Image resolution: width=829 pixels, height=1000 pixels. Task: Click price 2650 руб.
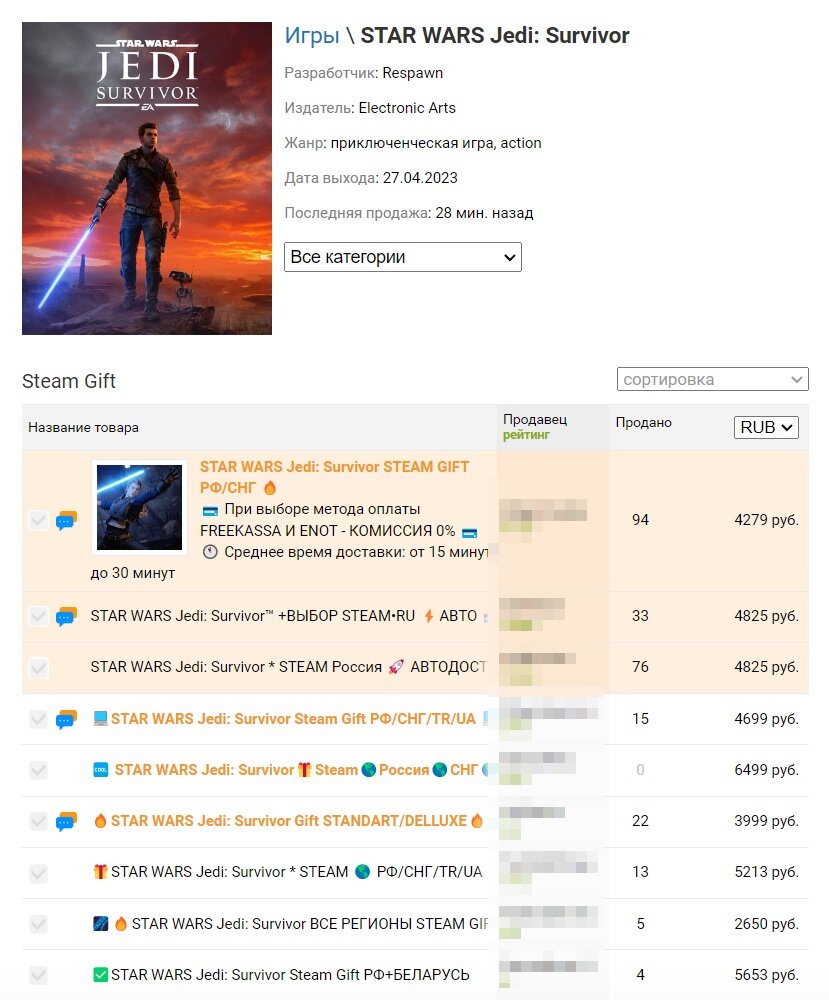click(x=767, y=923)
